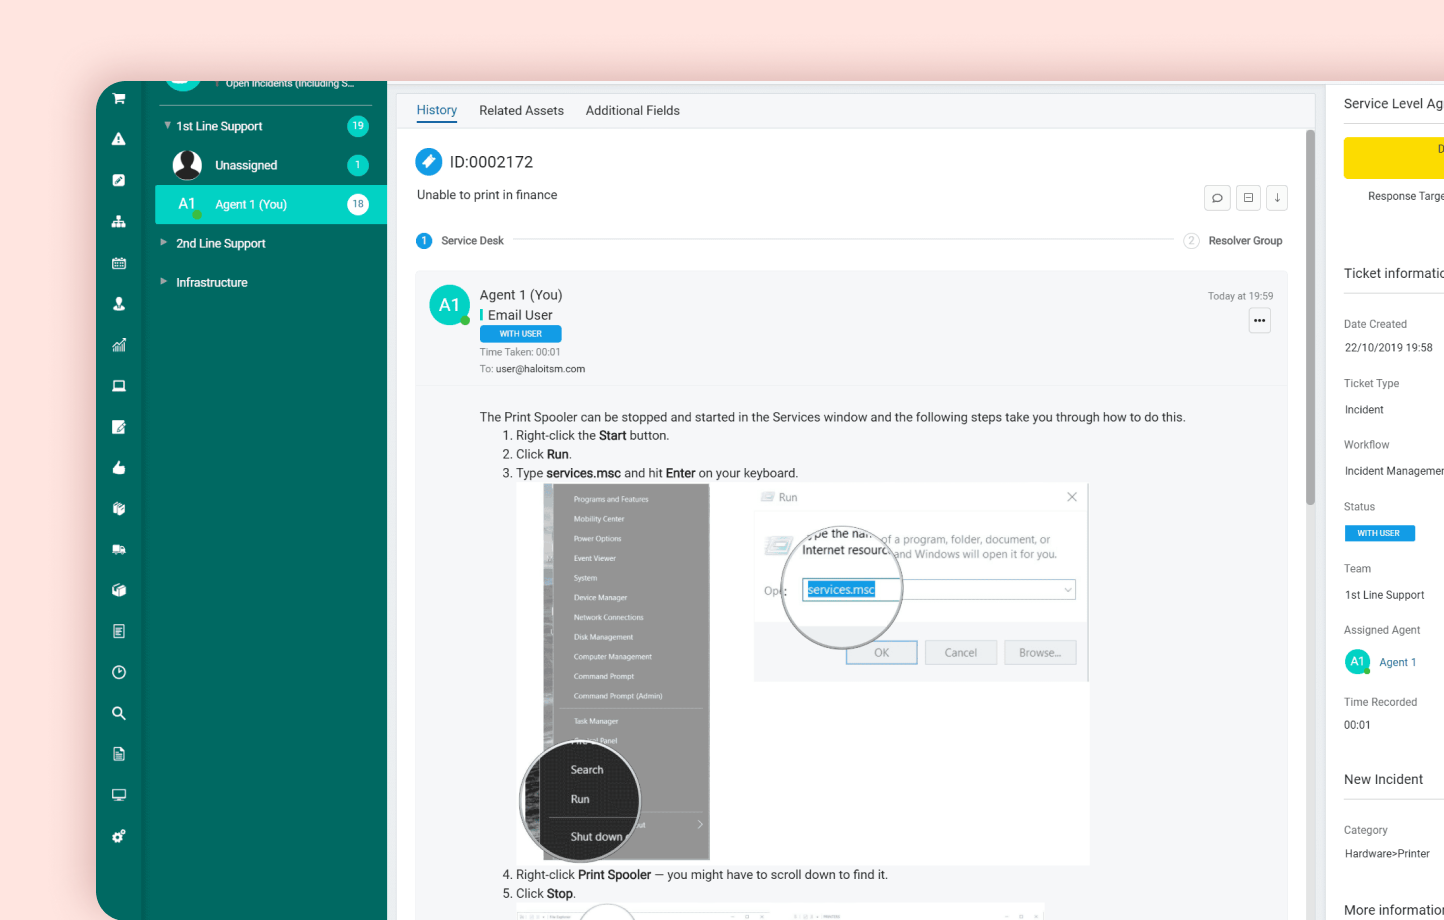1444x920 pixels.
Task: Expand the Infrastructure tree node
Action: coord(164,282)
